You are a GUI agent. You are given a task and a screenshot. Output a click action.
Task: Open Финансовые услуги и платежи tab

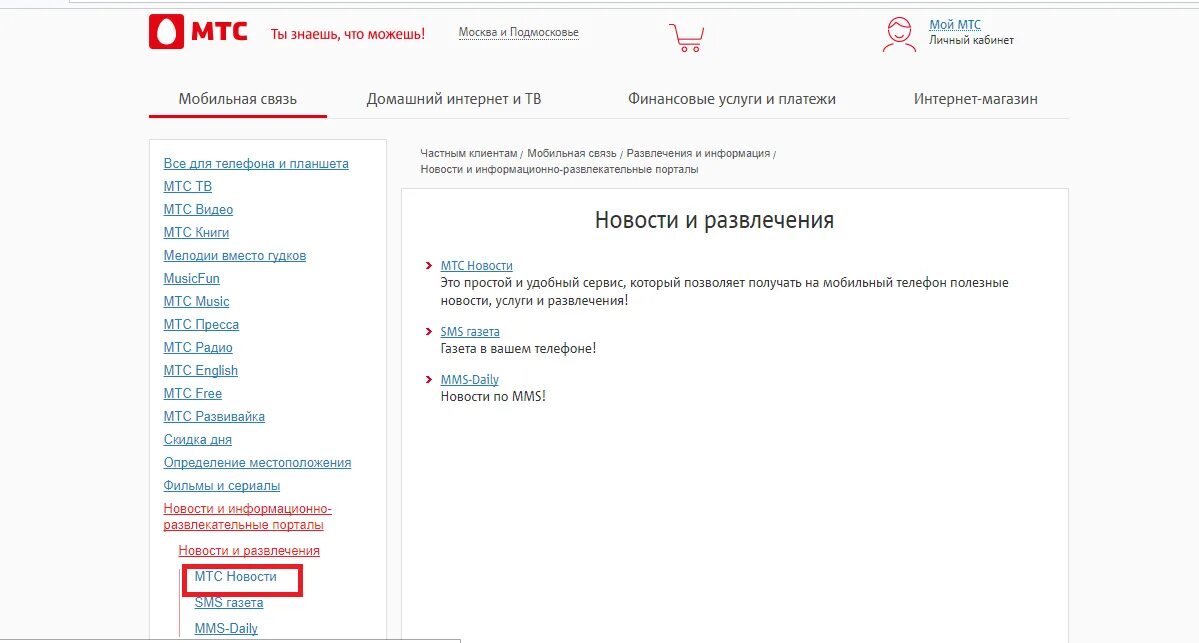732,99
